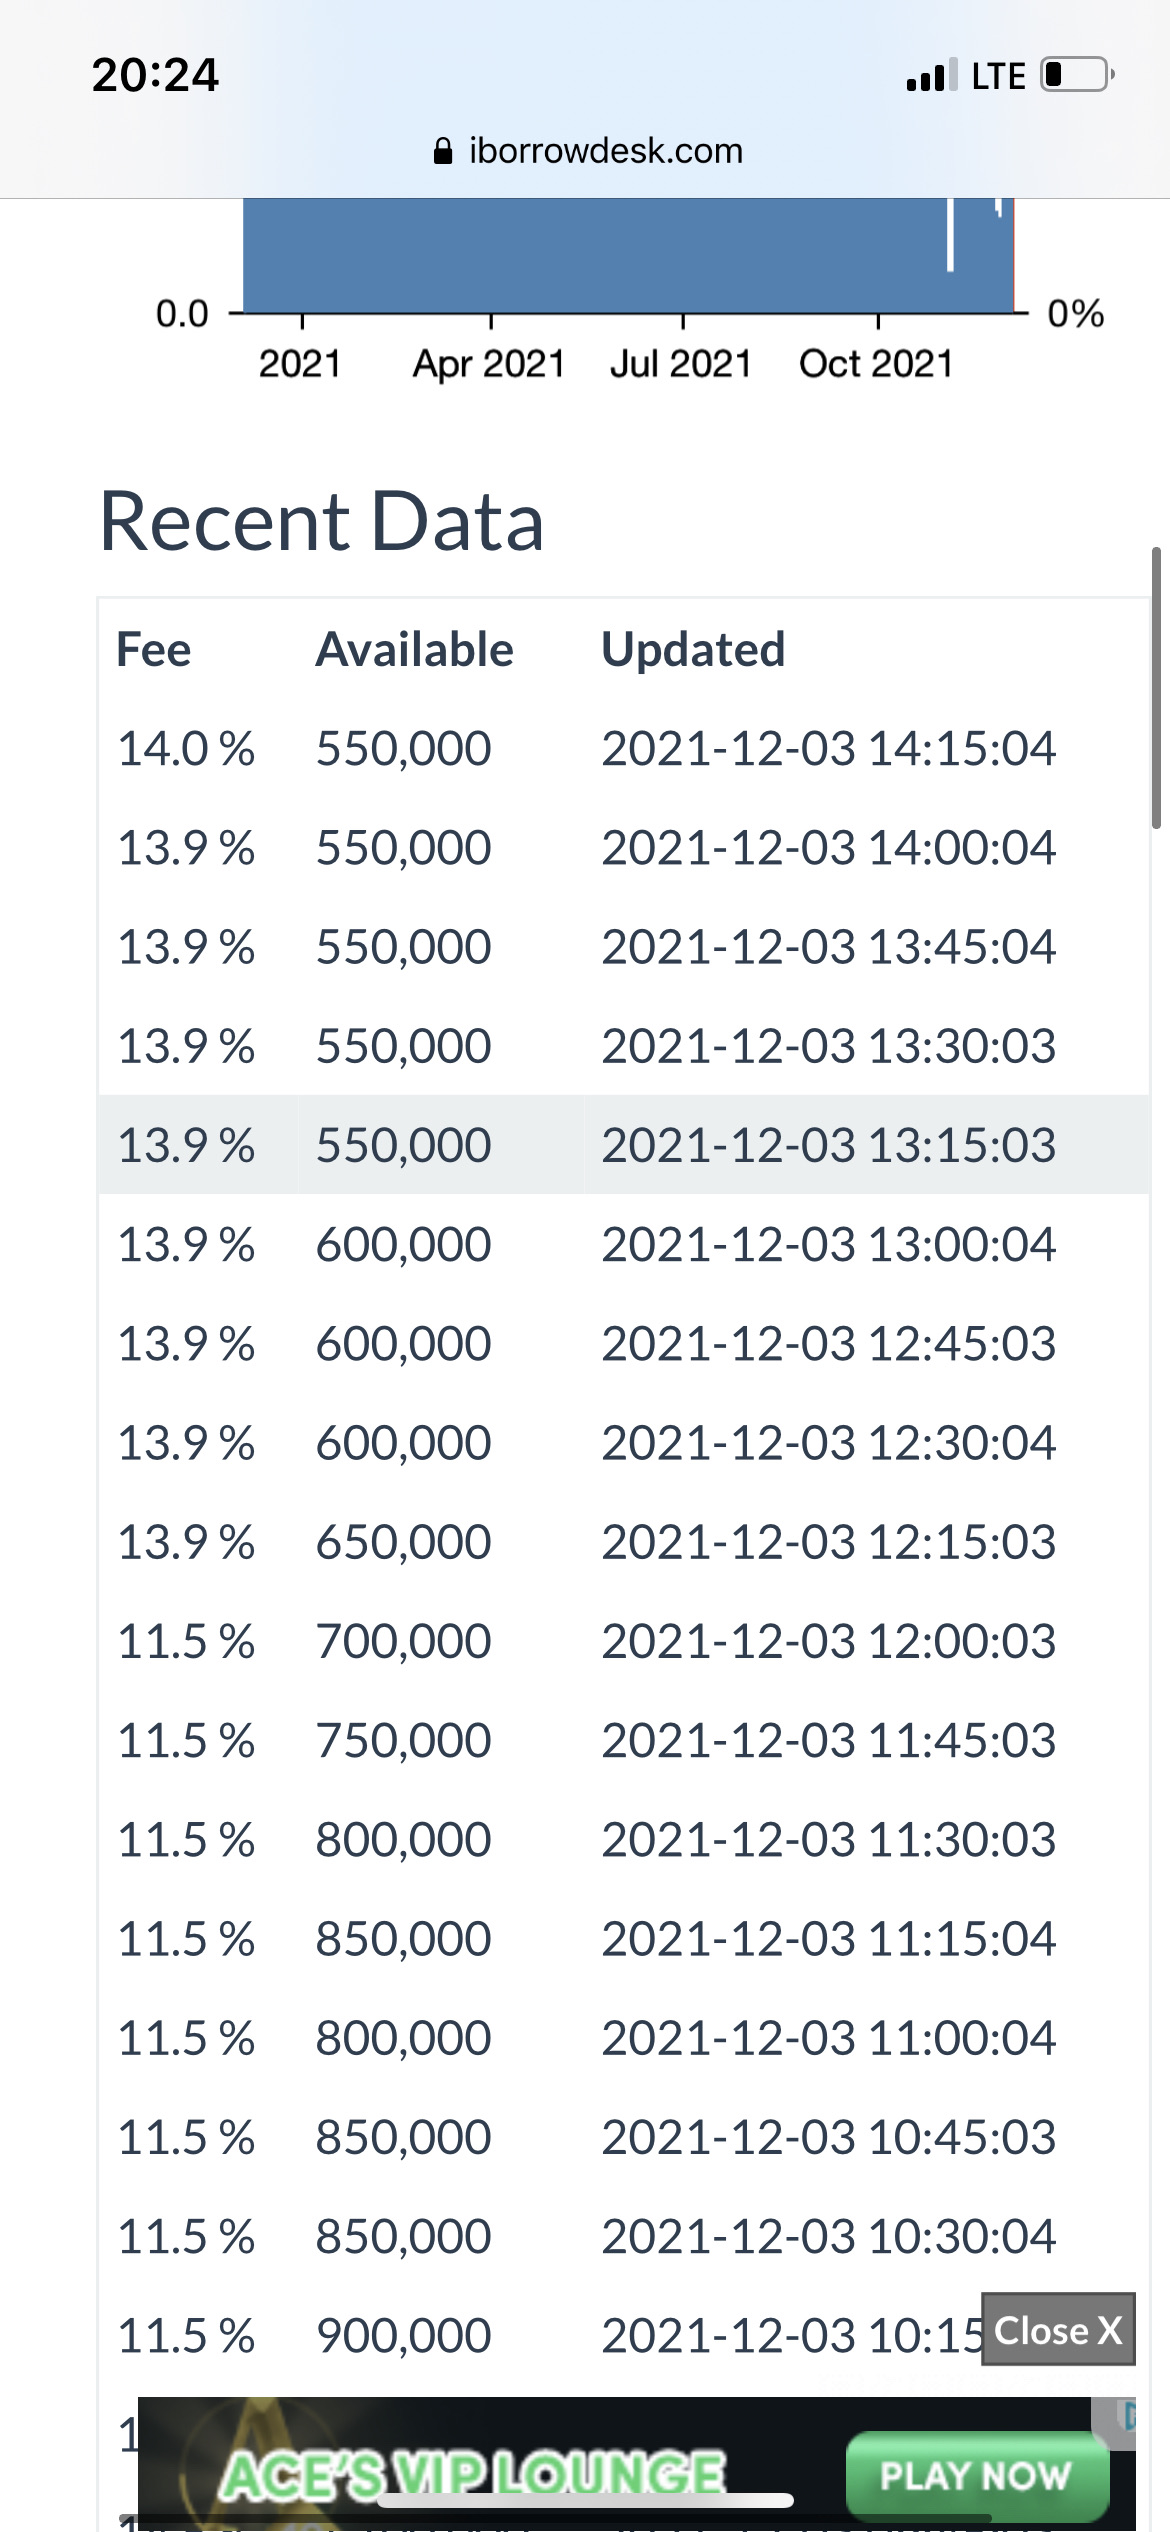Tap the blue chart area above Jul 2021

pyautogui.click(x=683, y=255)
